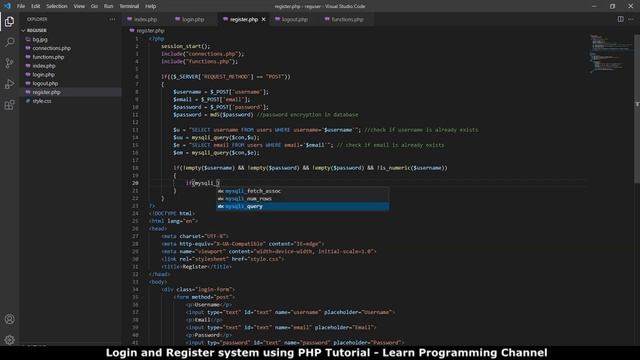
Task: Restore down the VS Code window
Action: [612, 6]
